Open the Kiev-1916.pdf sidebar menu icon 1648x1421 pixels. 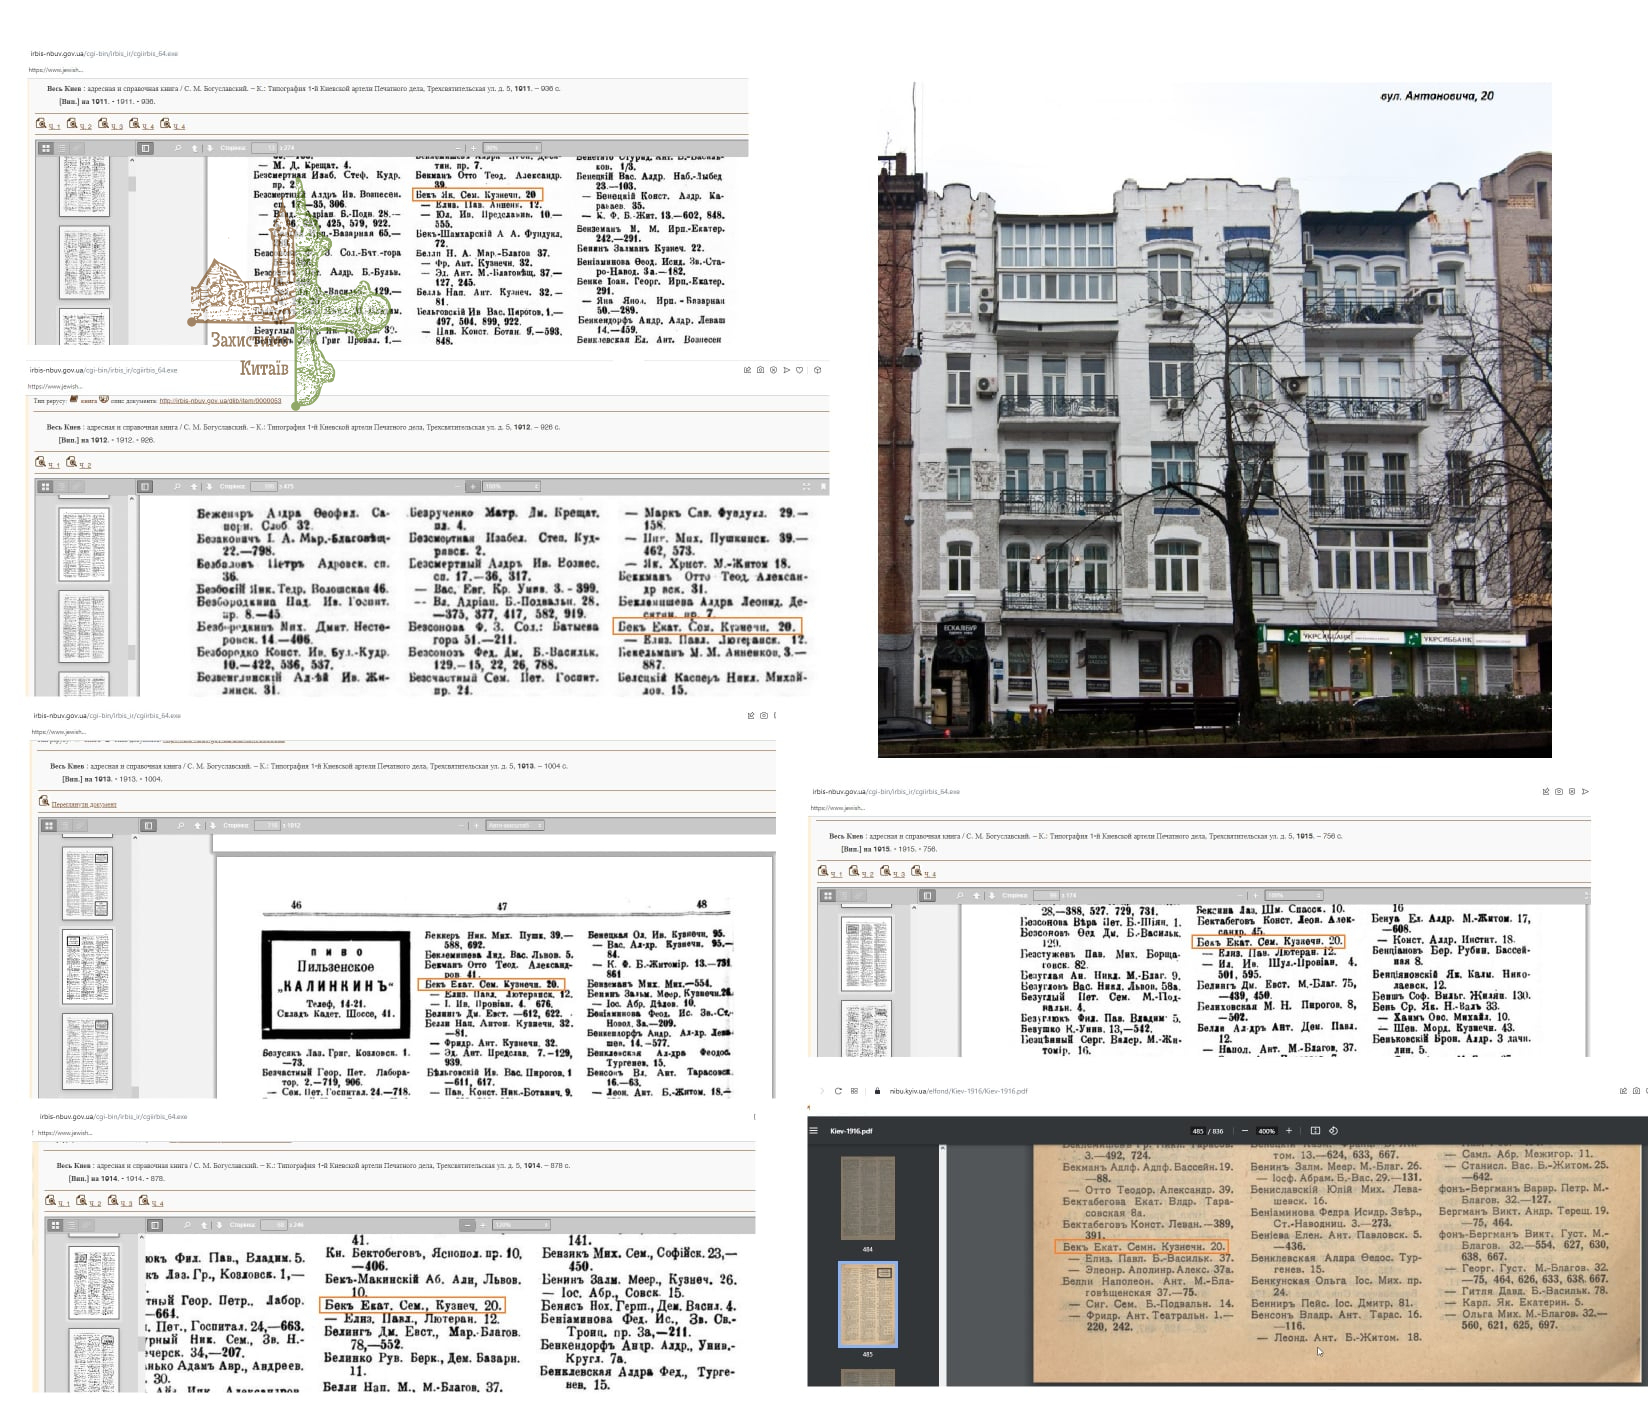tap(814, 1131)
